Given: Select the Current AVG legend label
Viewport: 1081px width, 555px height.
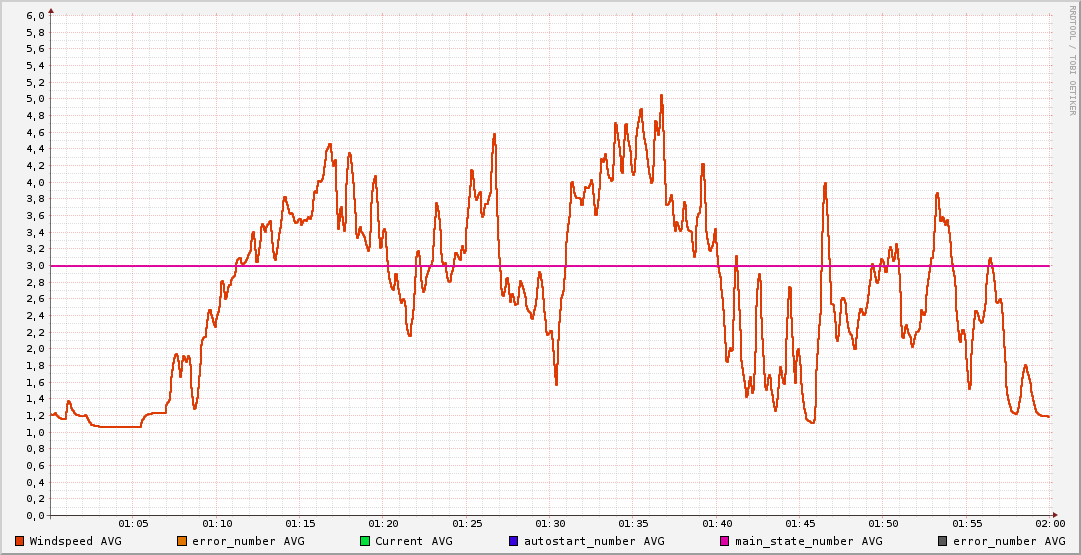Looking at the screenshot, I should (413, 541).
